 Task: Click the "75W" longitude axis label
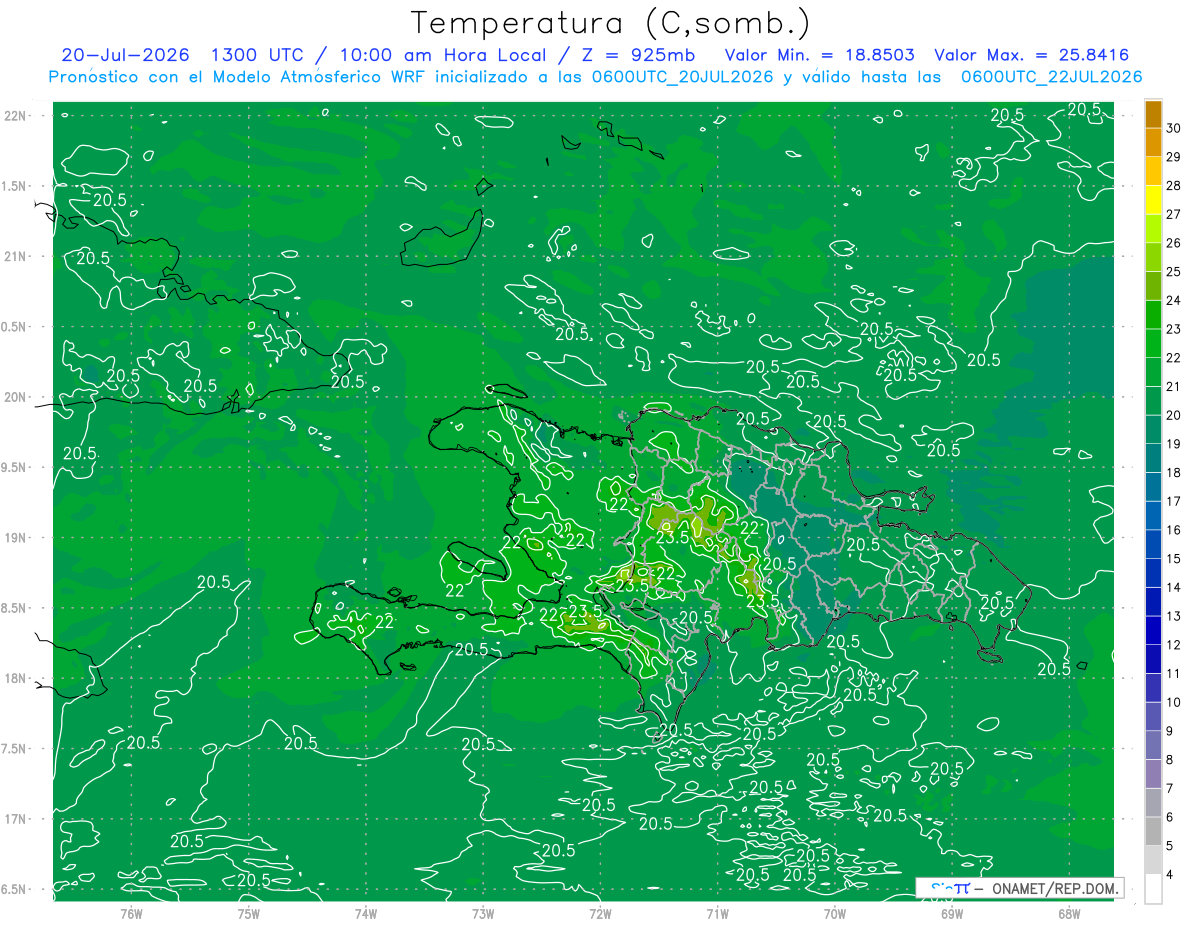pyautogui.click(x=249, y=912)
